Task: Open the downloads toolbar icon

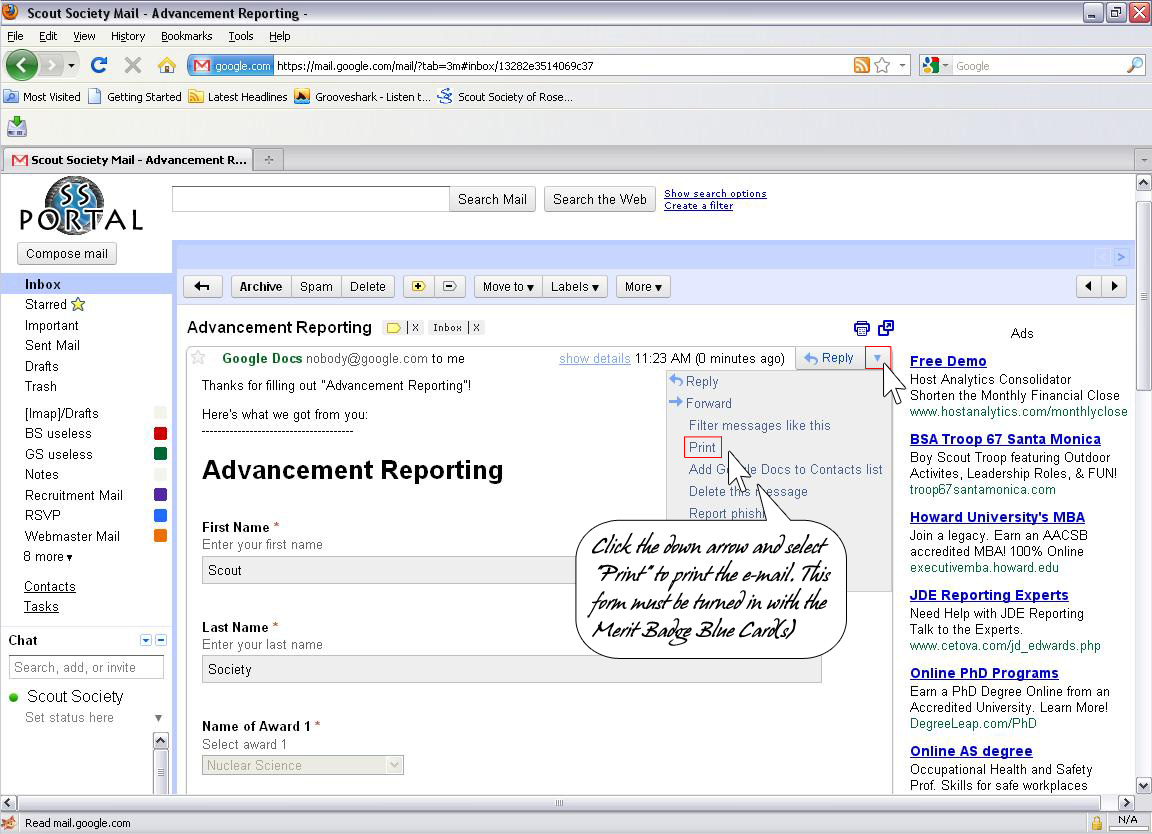Action: [17, 127]
